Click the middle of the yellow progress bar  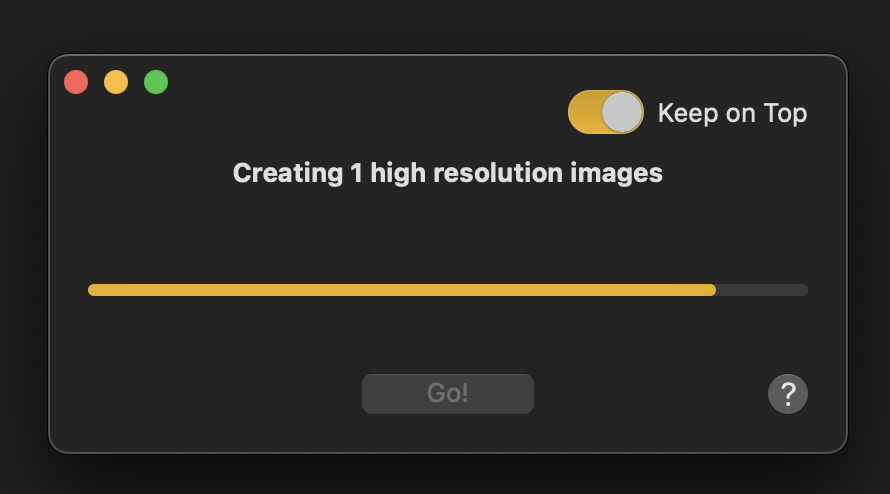[x=402, y=290]
